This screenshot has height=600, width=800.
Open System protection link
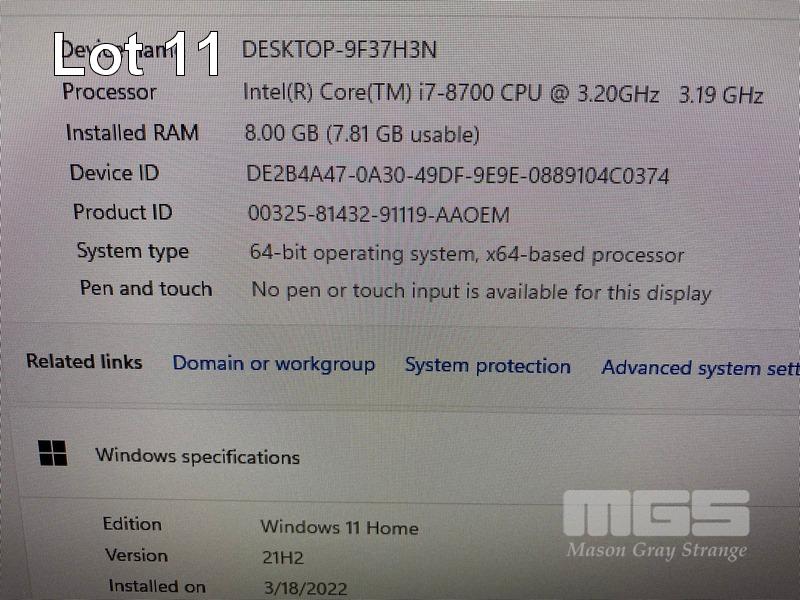tap(488, 366)
